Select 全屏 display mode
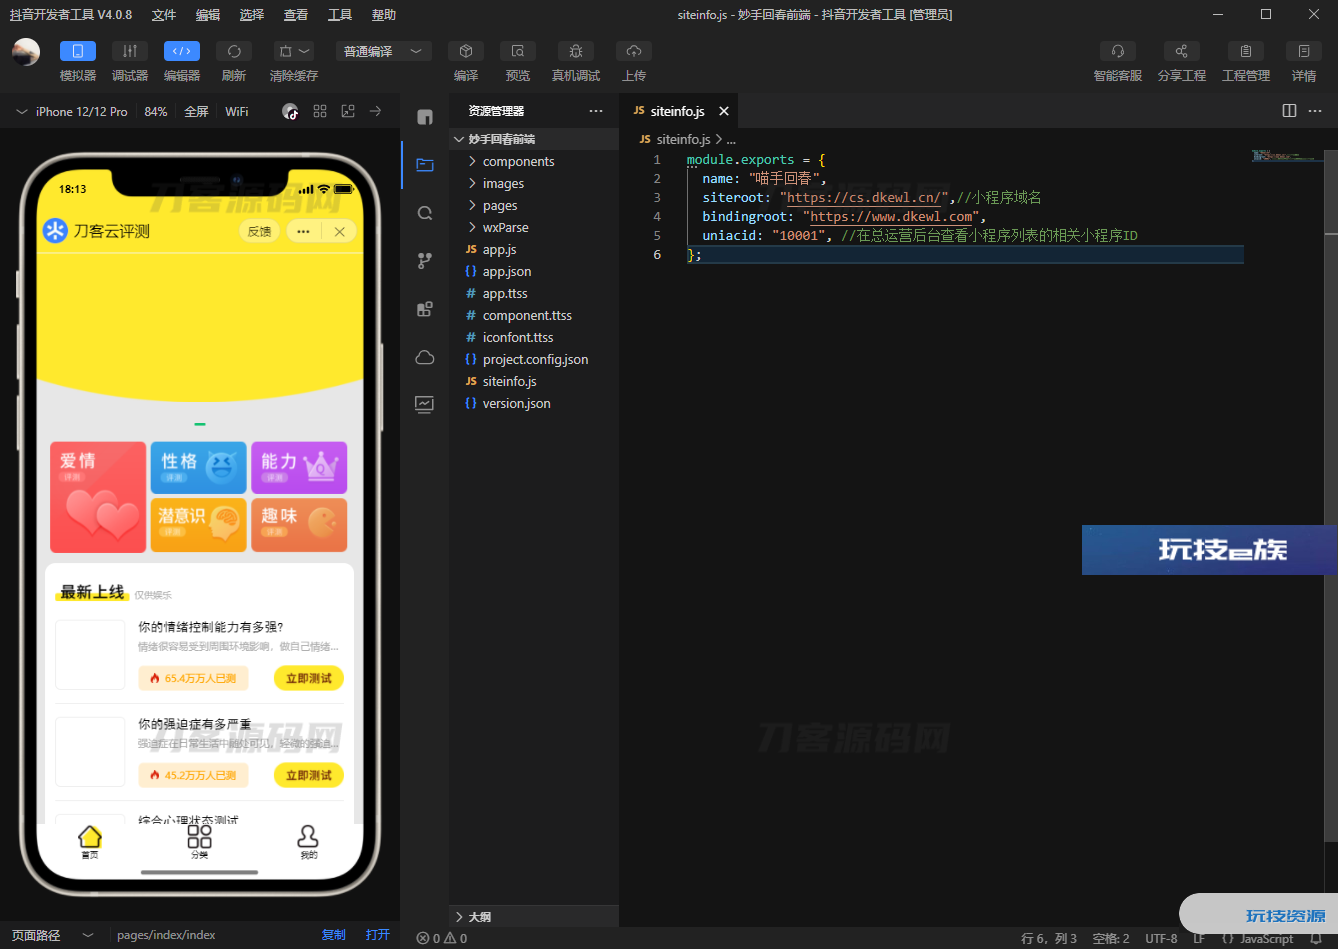 pyautogui.click(x=196, y=112)
